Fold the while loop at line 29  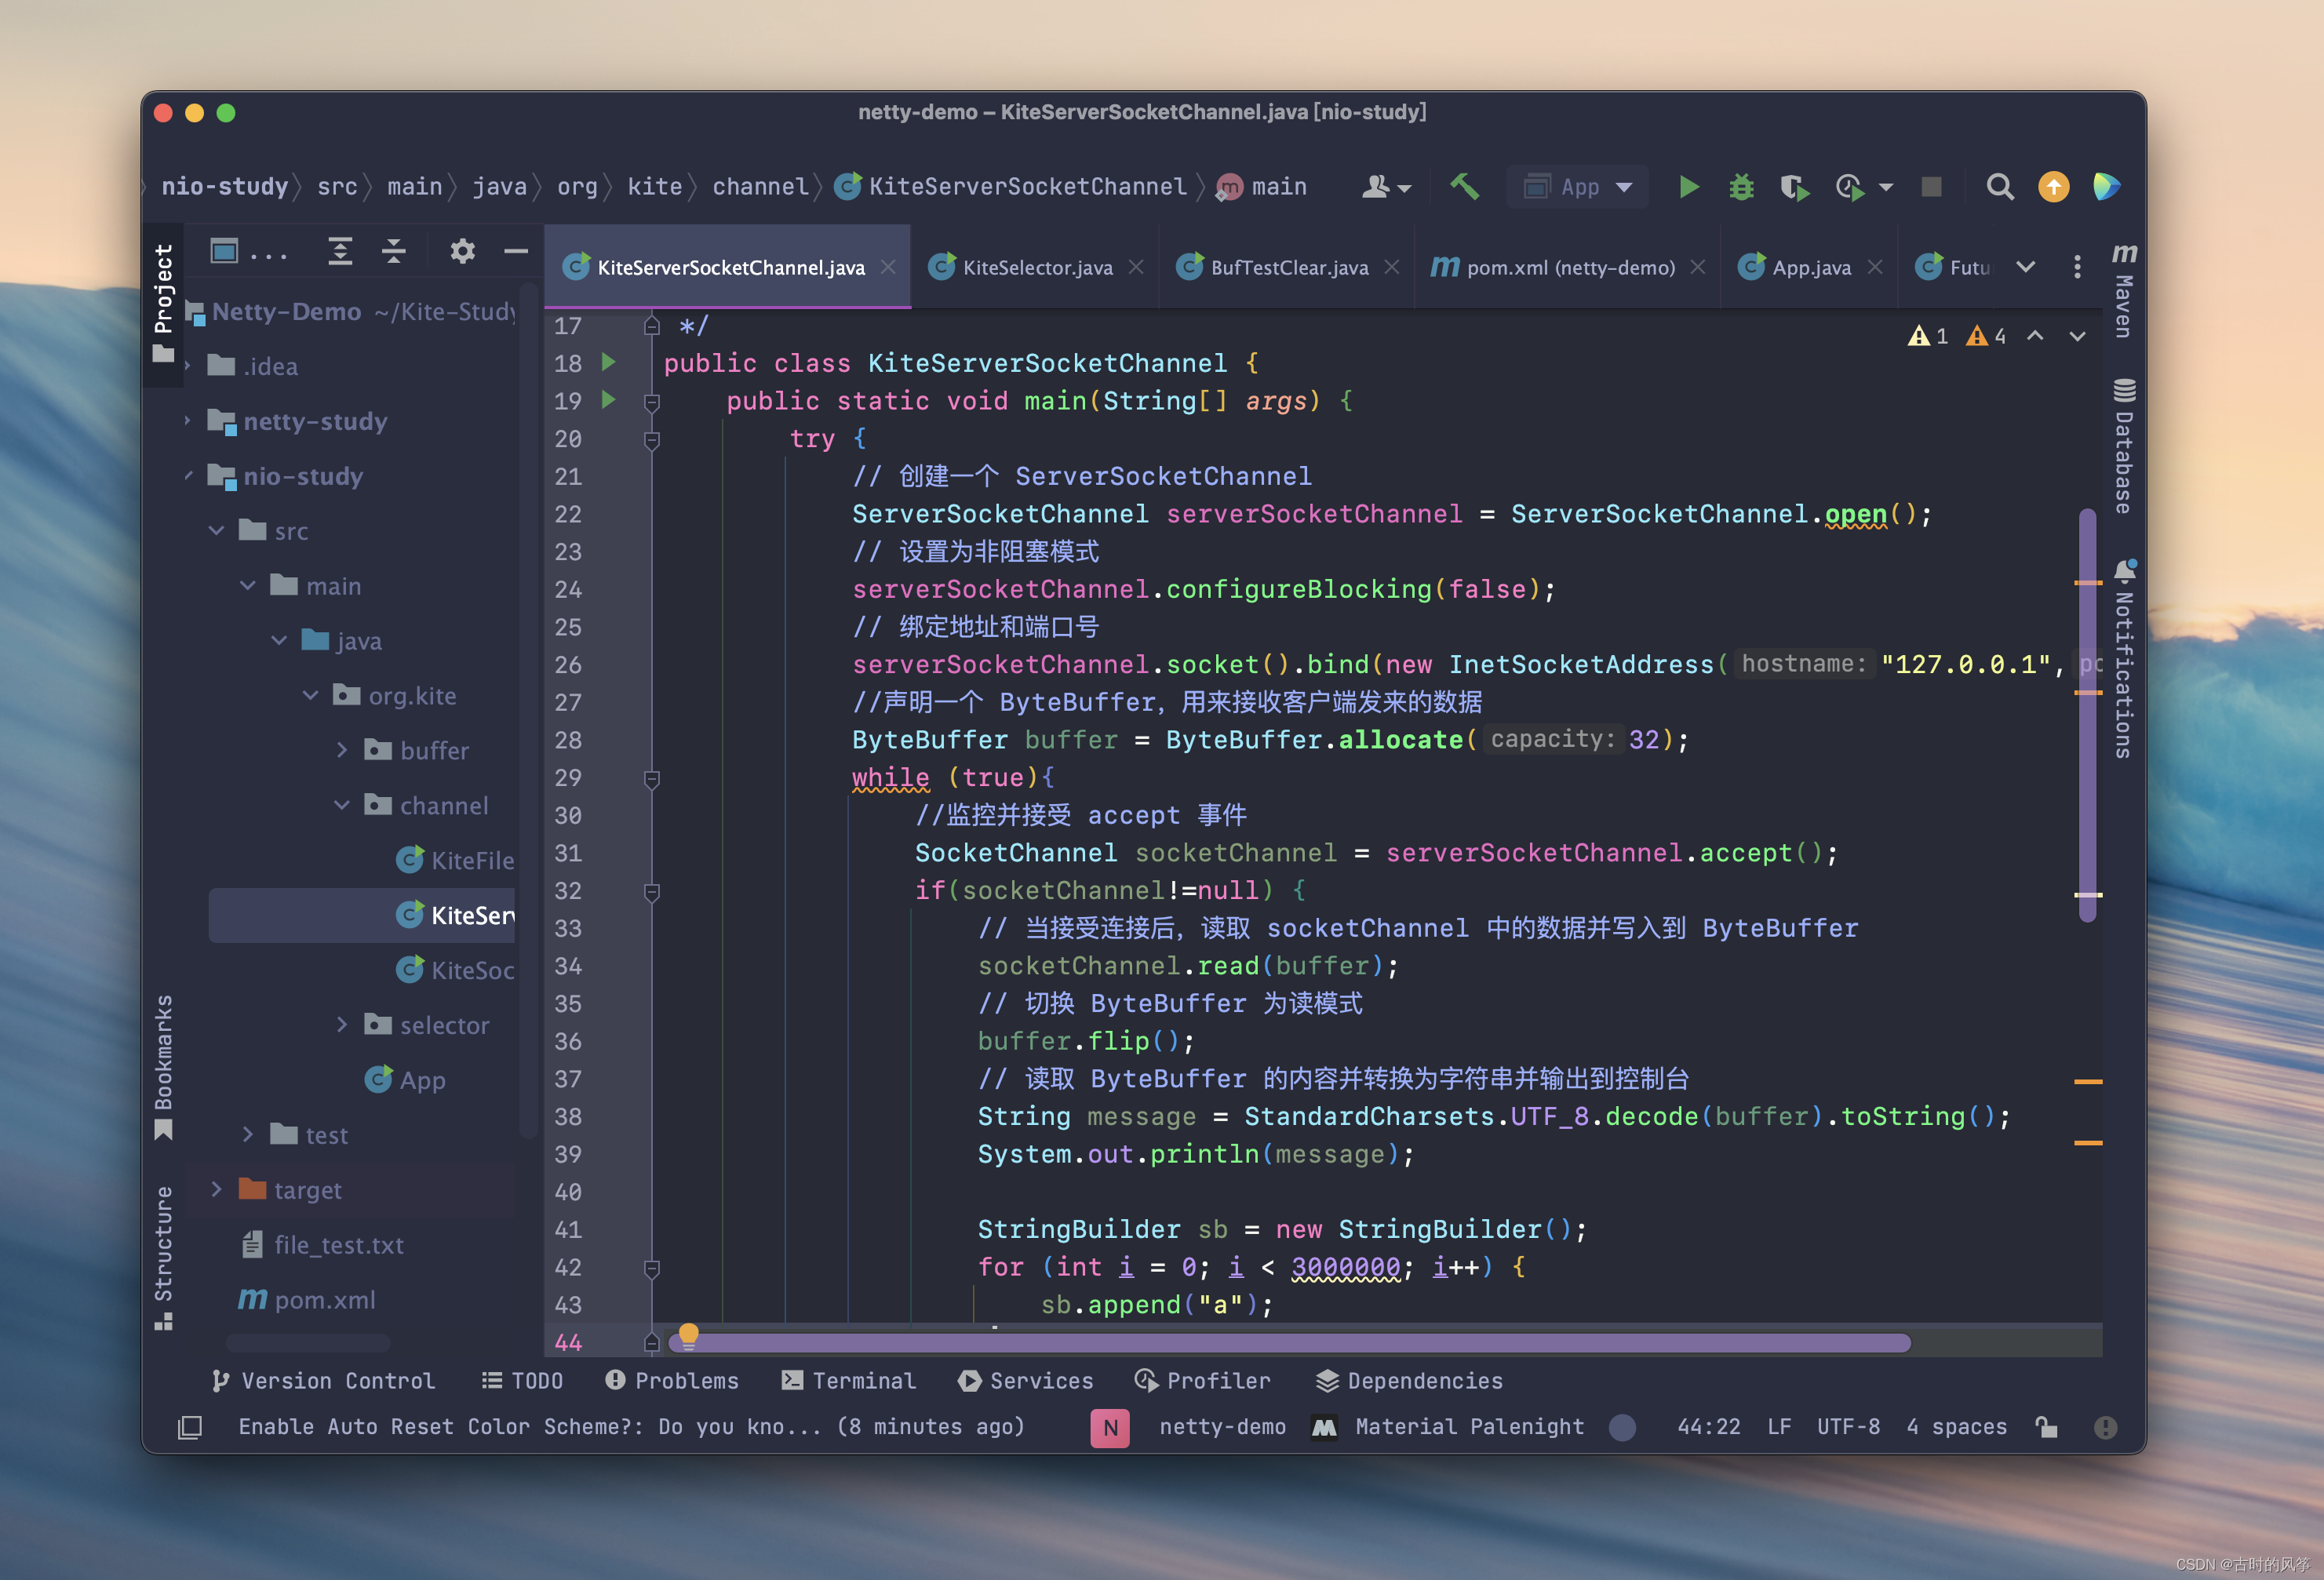point(652,778)
